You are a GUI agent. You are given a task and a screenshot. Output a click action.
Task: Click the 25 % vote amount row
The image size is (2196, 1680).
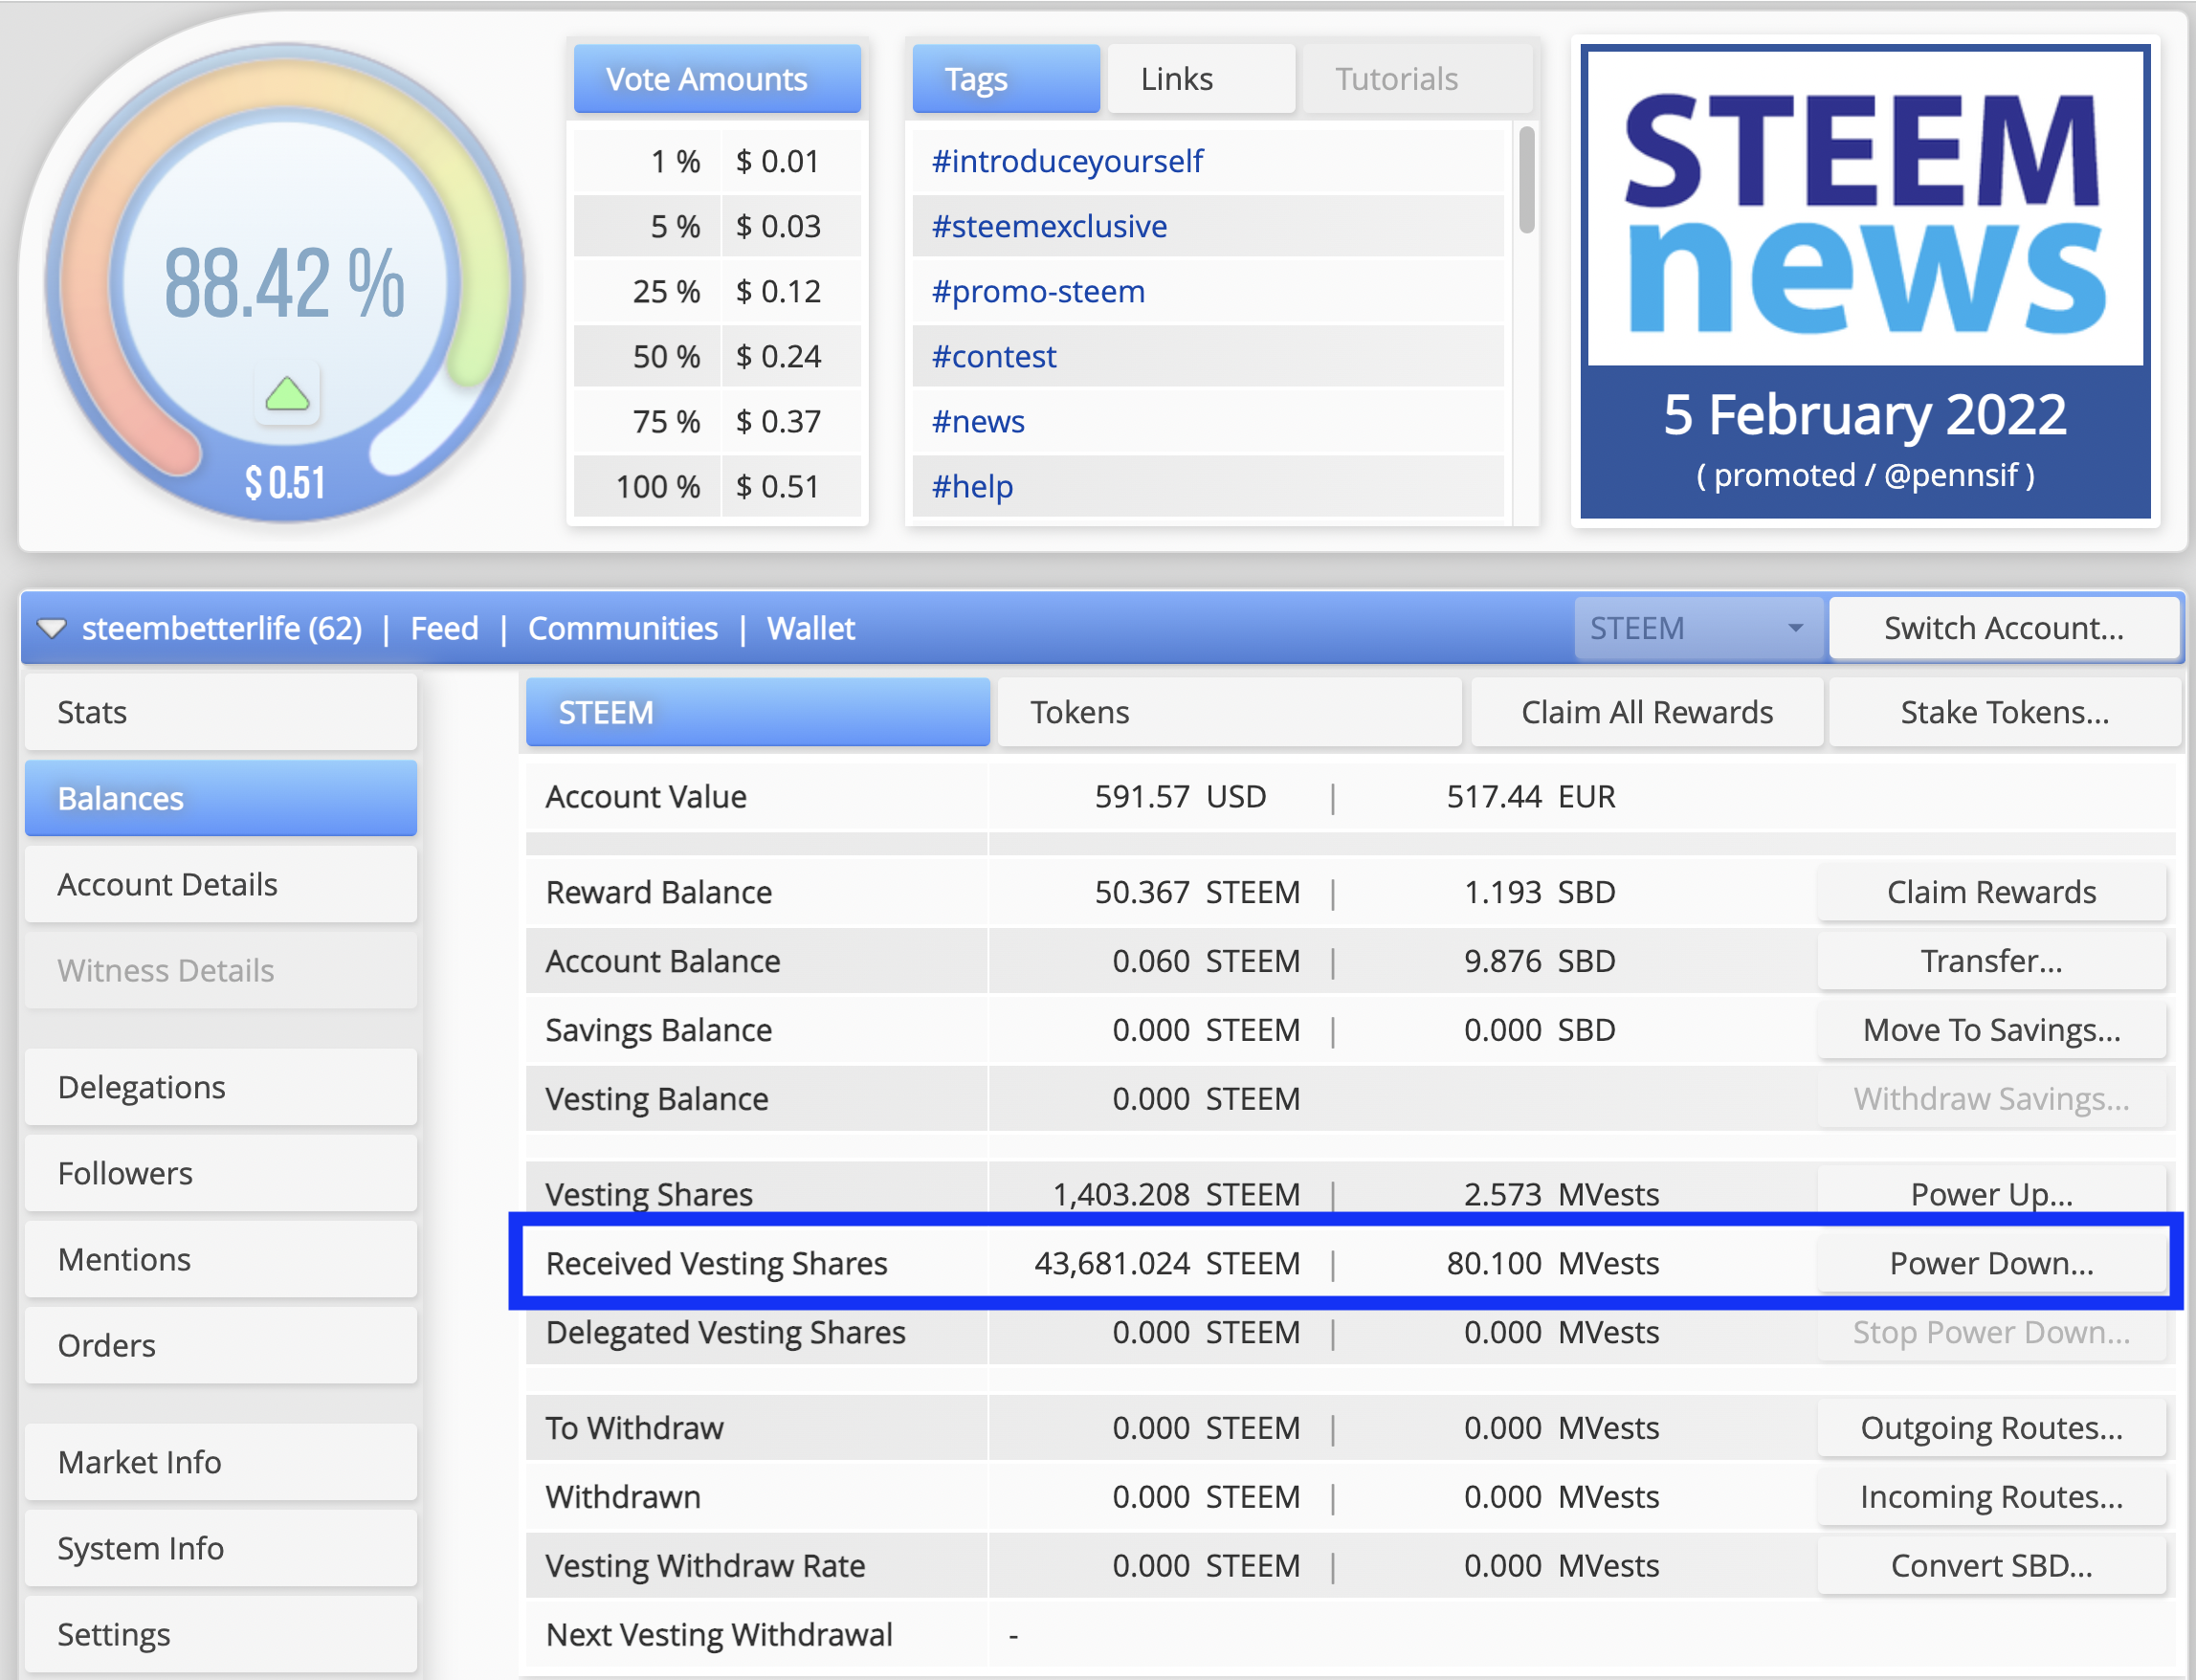(x=717, y=291)
